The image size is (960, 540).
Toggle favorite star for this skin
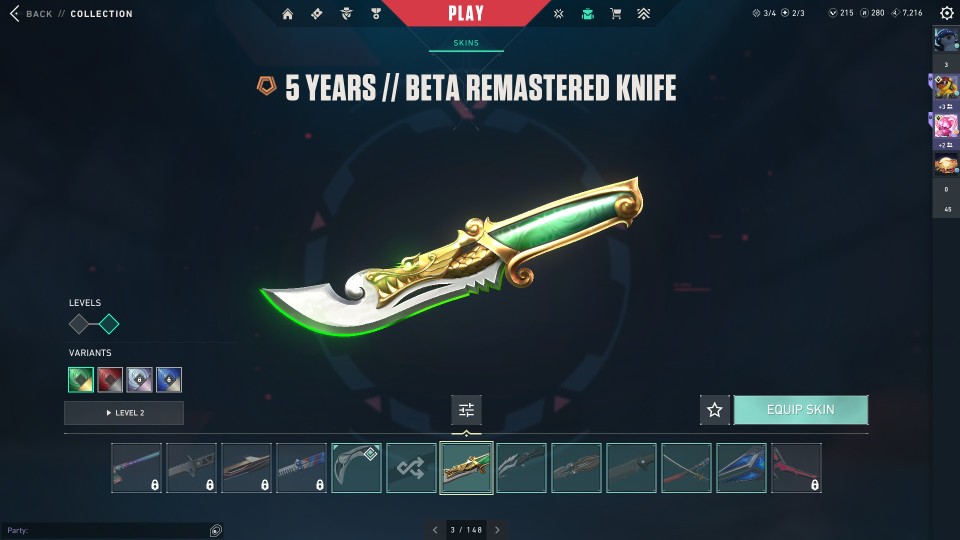714,410
